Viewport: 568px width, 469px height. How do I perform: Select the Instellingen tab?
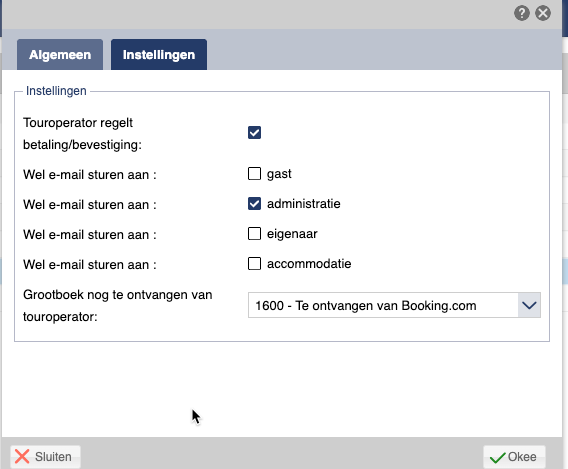click(159, 55)
